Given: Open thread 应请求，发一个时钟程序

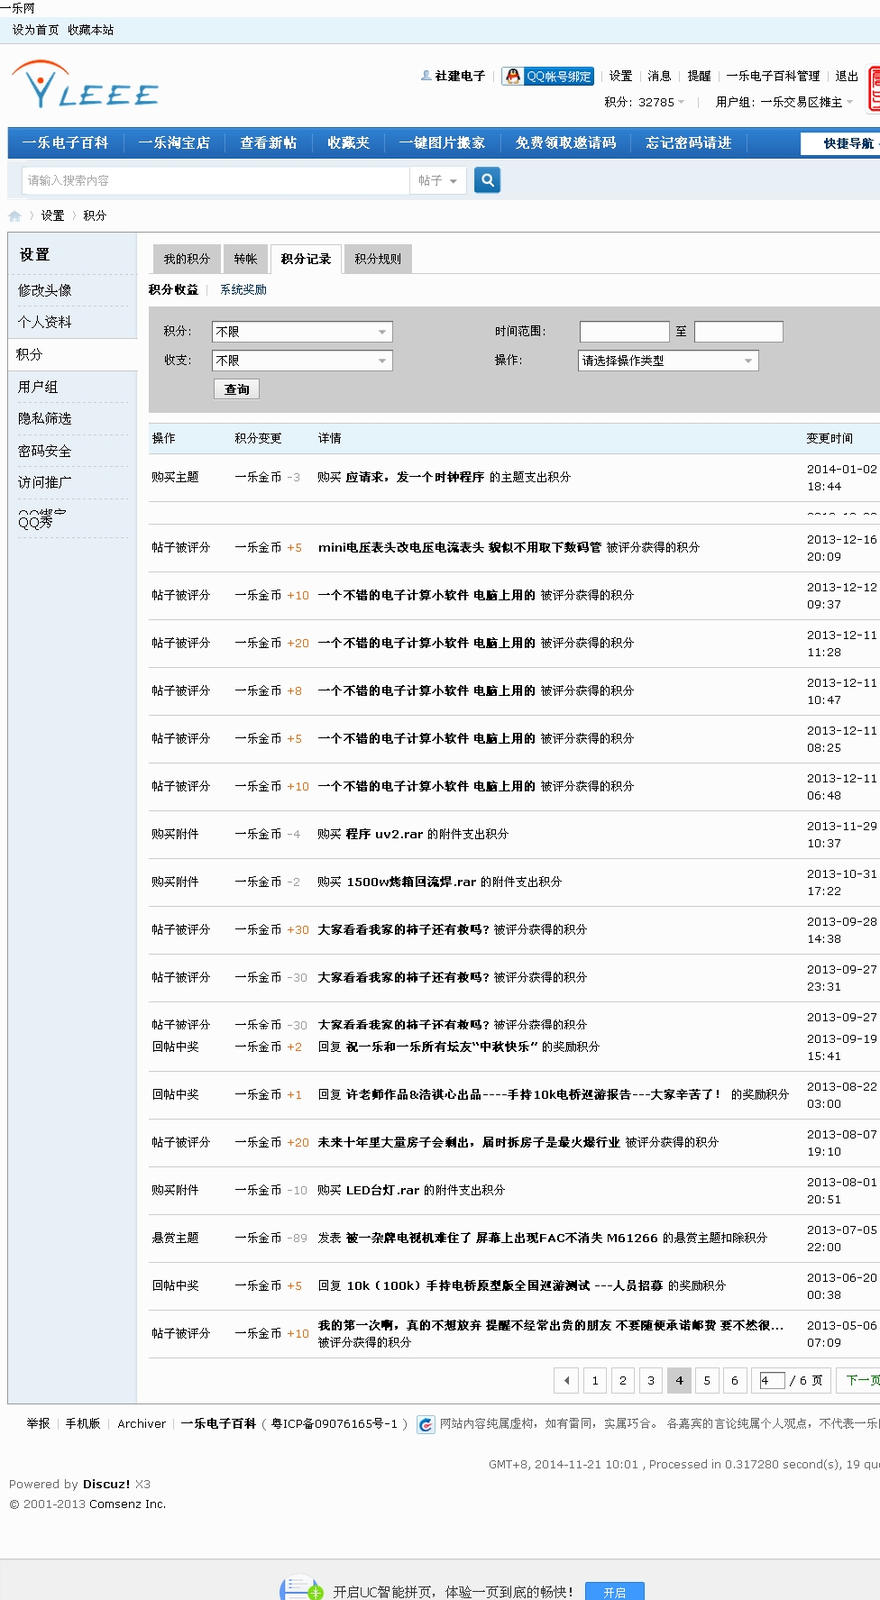Looking at the screenshot, I should pyautogui.click(x=415, y=477).
